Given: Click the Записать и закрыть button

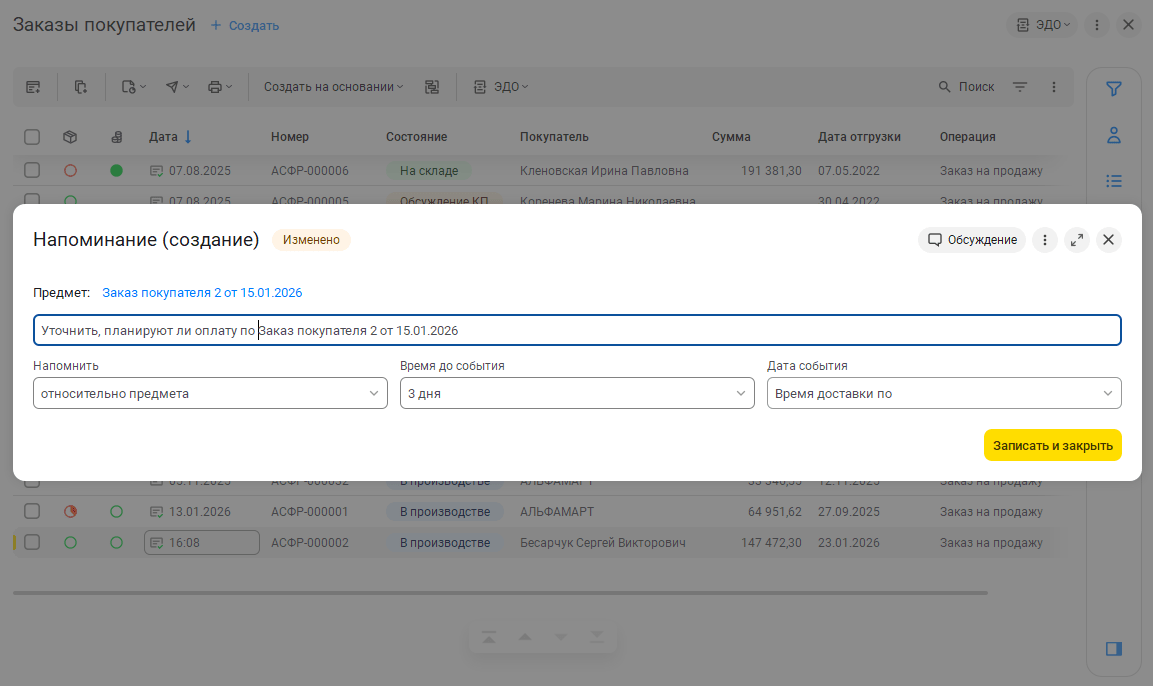Looking at the screenshot, I should pyautogui.click(x=1052, y=446).
